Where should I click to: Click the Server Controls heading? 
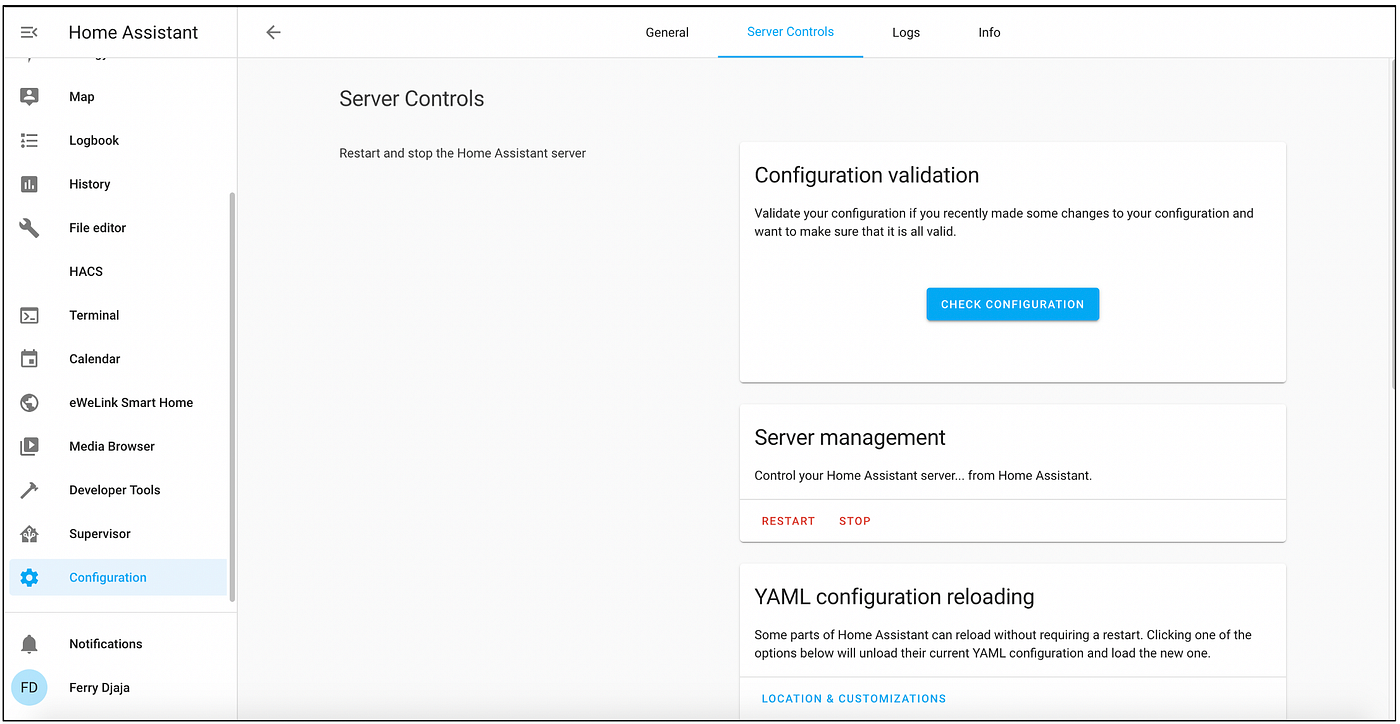(x=412, y=99)
